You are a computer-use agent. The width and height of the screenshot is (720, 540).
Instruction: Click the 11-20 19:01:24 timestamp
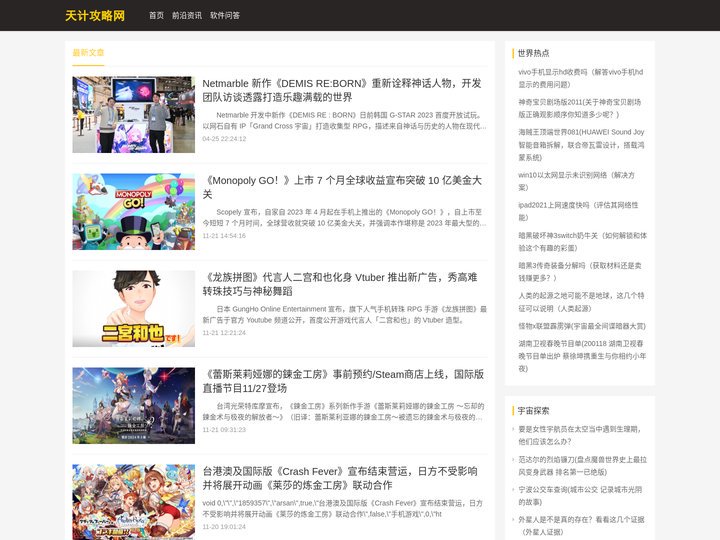[224, 527]
